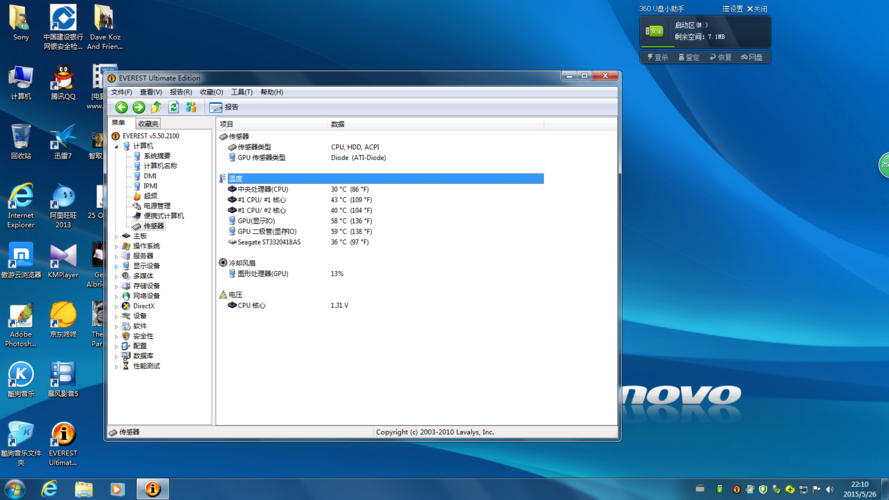Select IPMI in the tree

(x=151, y=186)
